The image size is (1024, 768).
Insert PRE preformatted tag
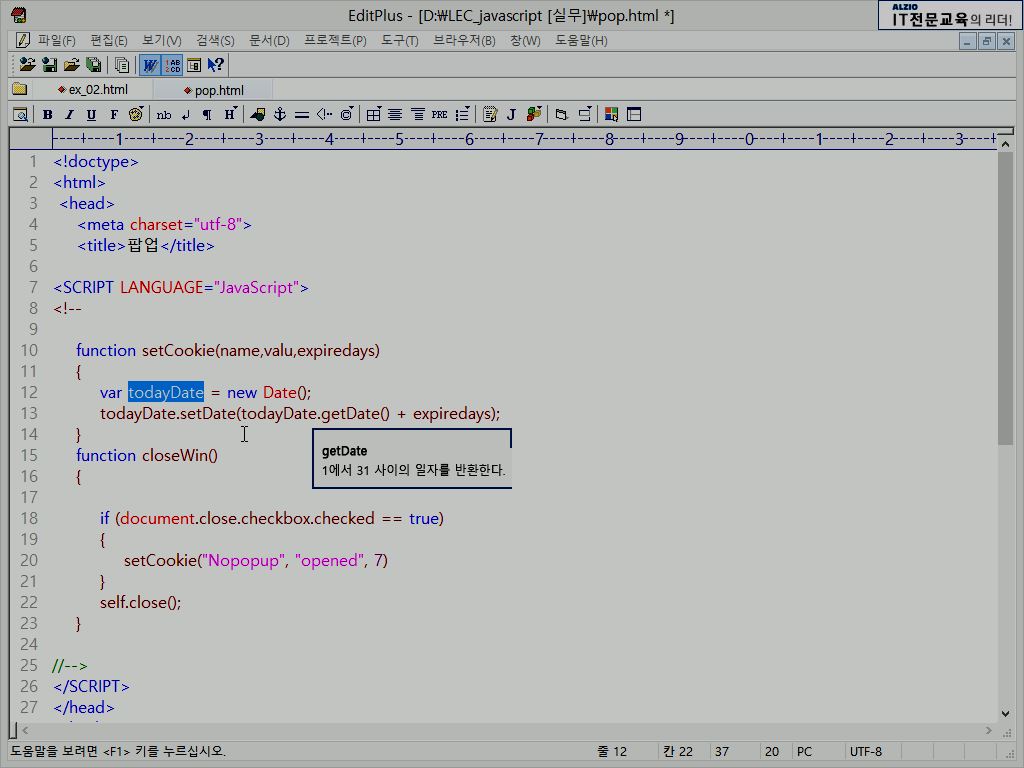pos(440,115)
